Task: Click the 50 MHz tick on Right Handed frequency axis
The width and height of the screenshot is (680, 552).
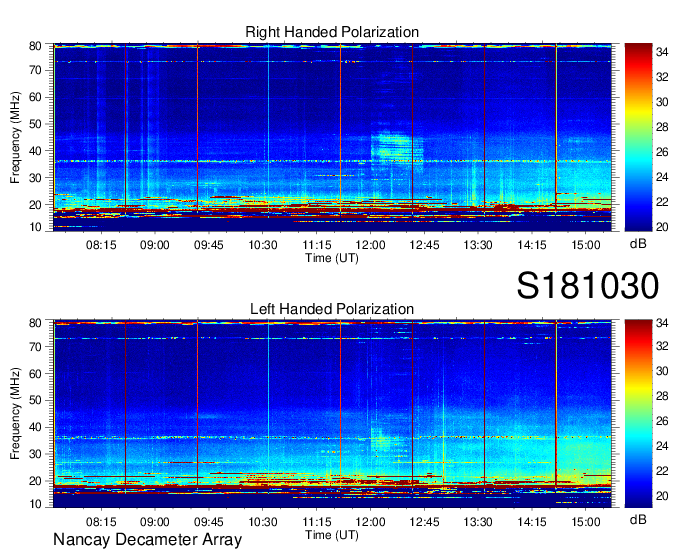Action: click(x=35, y=124)
